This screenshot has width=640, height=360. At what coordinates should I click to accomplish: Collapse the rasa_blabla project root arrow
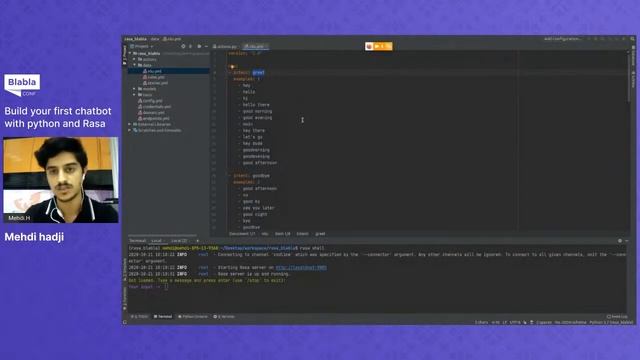tap(130, 53)
